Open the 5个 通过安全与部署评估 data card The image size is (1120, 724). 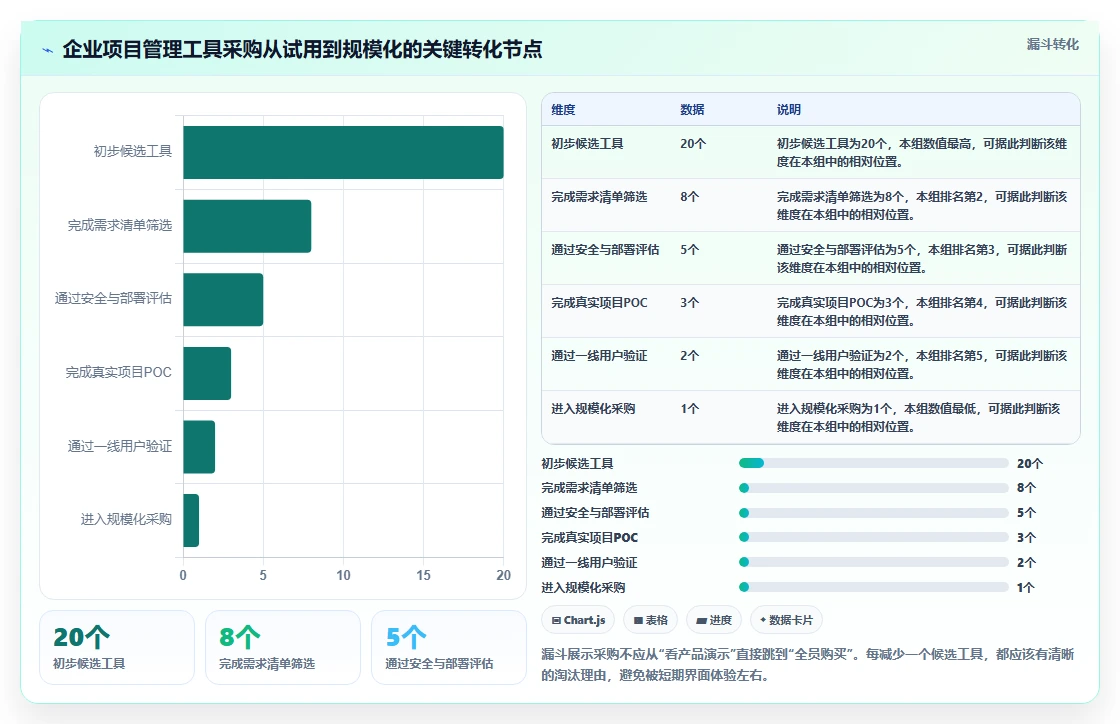coord(449,648)
